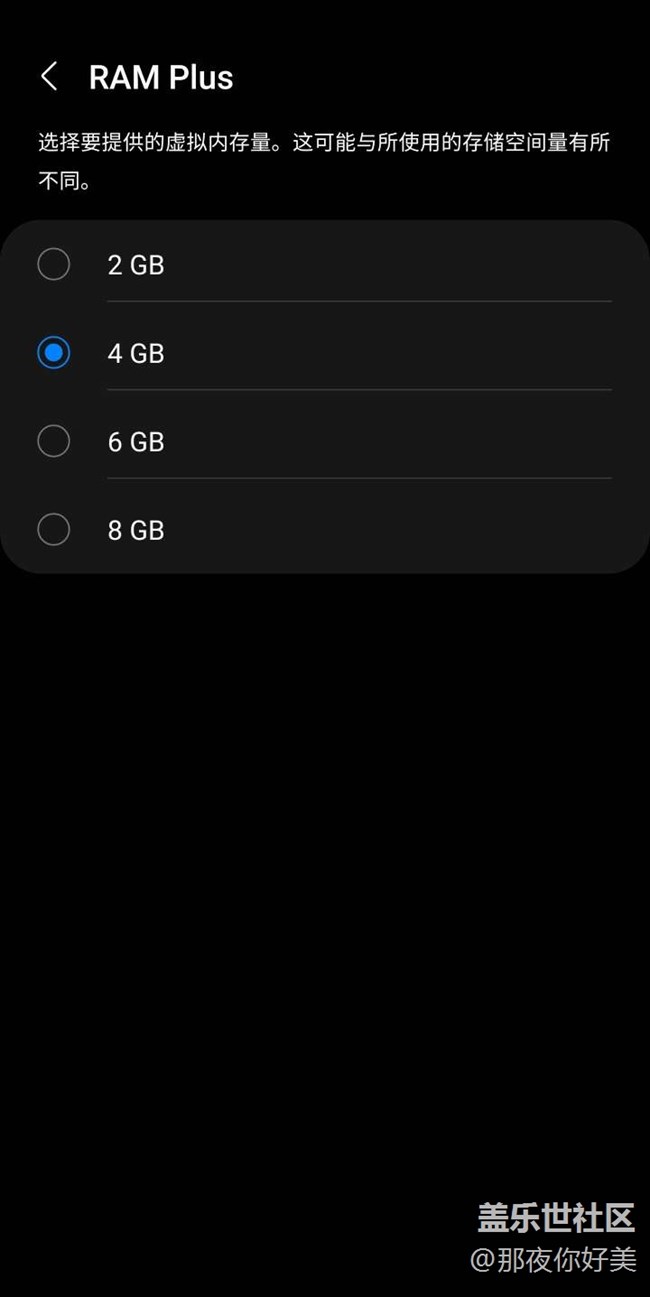650x1297 pixels.
Task: Click the "盖乐世社区" watermark
Action: pos(555,1217)
